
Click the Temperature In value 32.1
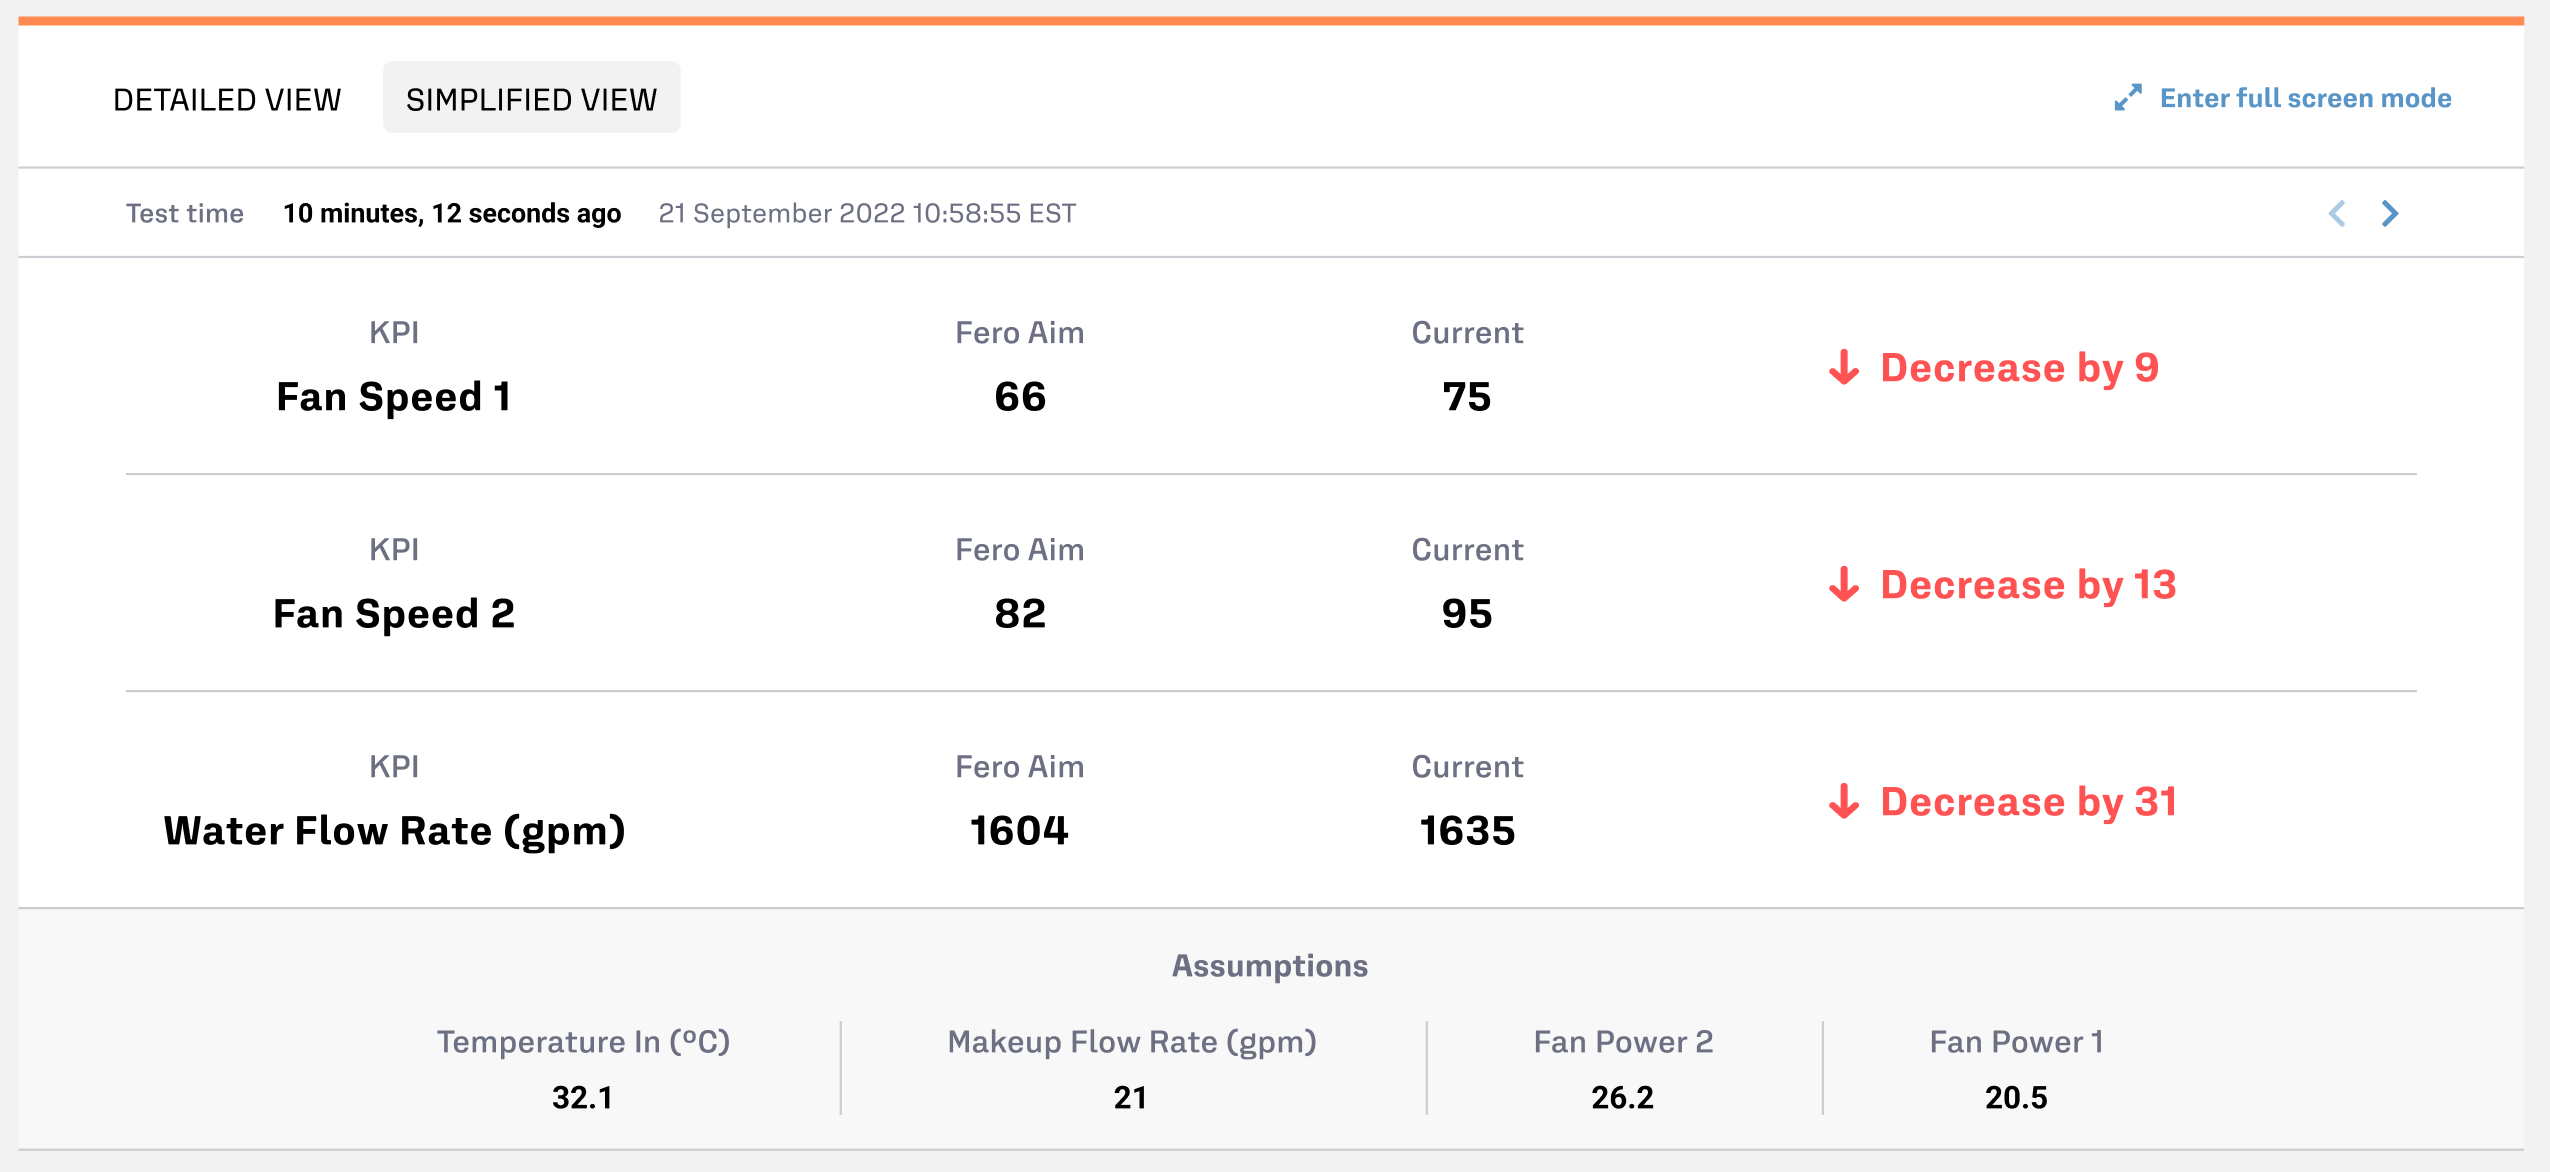(x=582, y=1097)
